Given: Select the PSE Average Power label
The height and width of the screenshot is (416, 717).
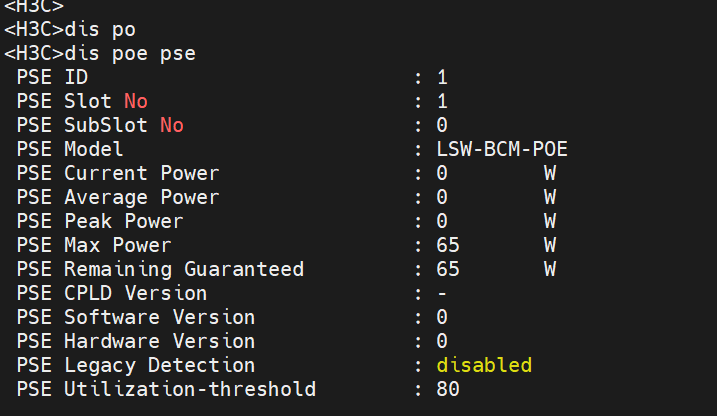Looking at the screenshot, I should click(x=118, y=197).
